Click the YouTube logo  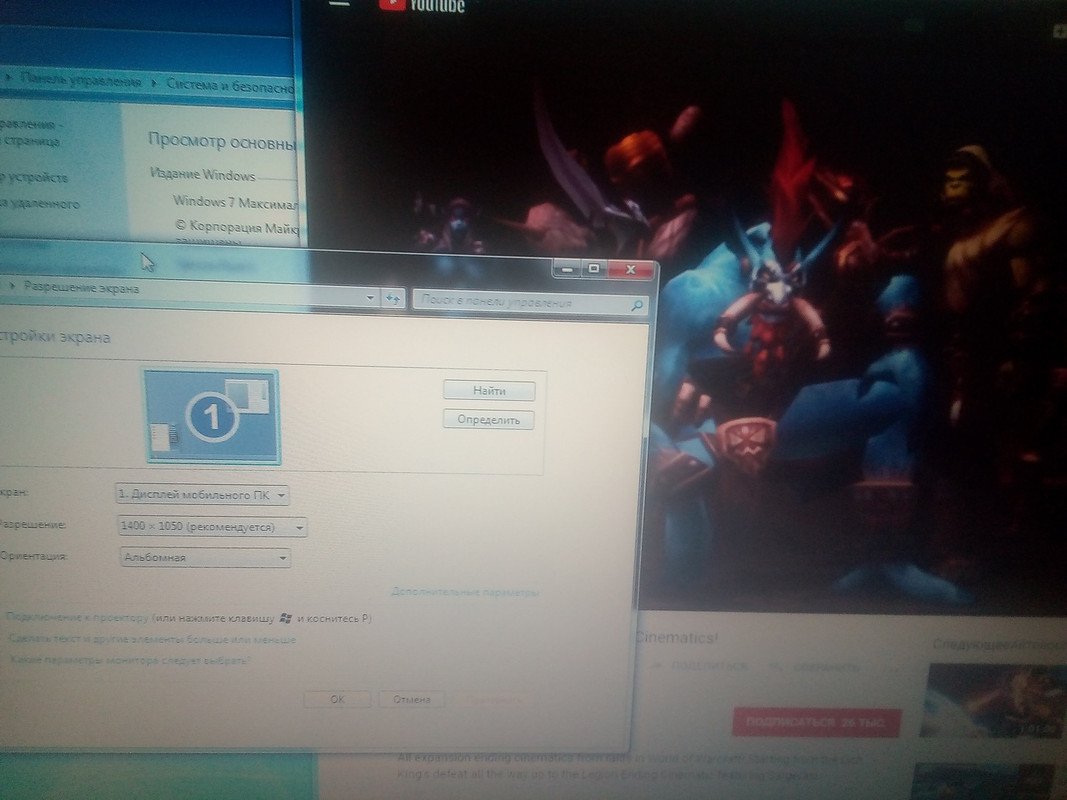click(422, 5)
